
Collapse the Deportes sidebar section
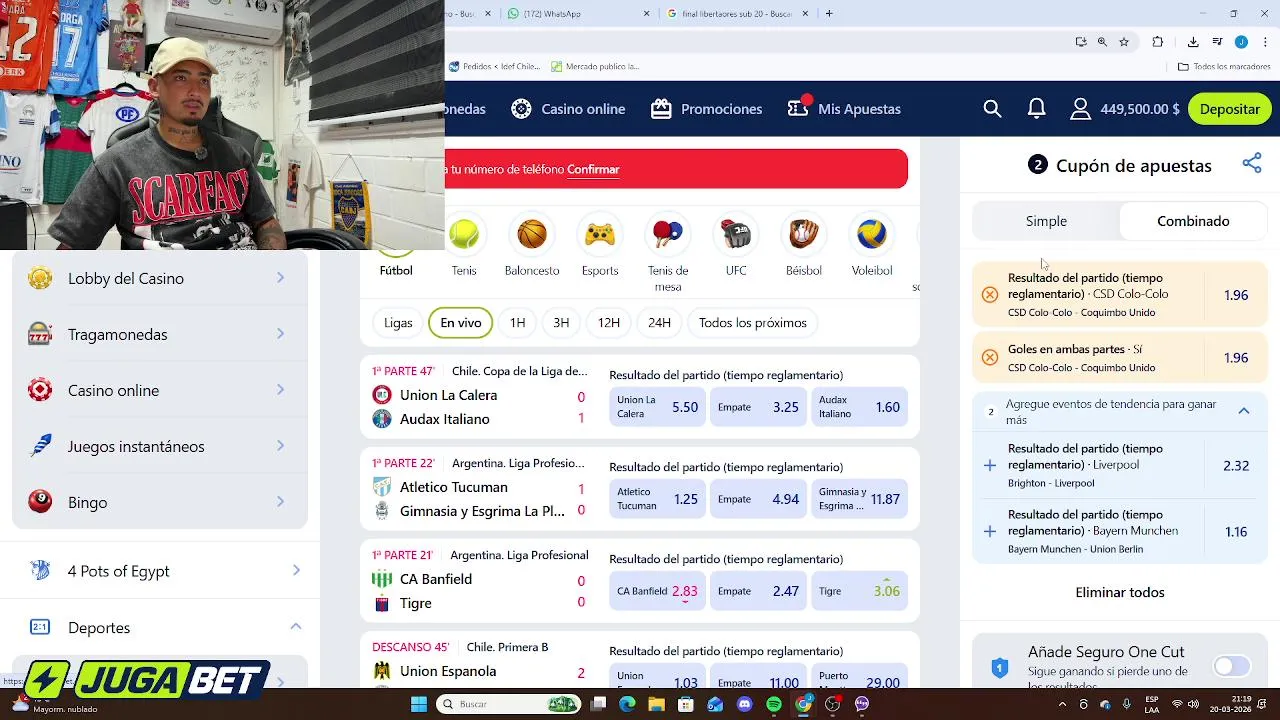[296, 627]
